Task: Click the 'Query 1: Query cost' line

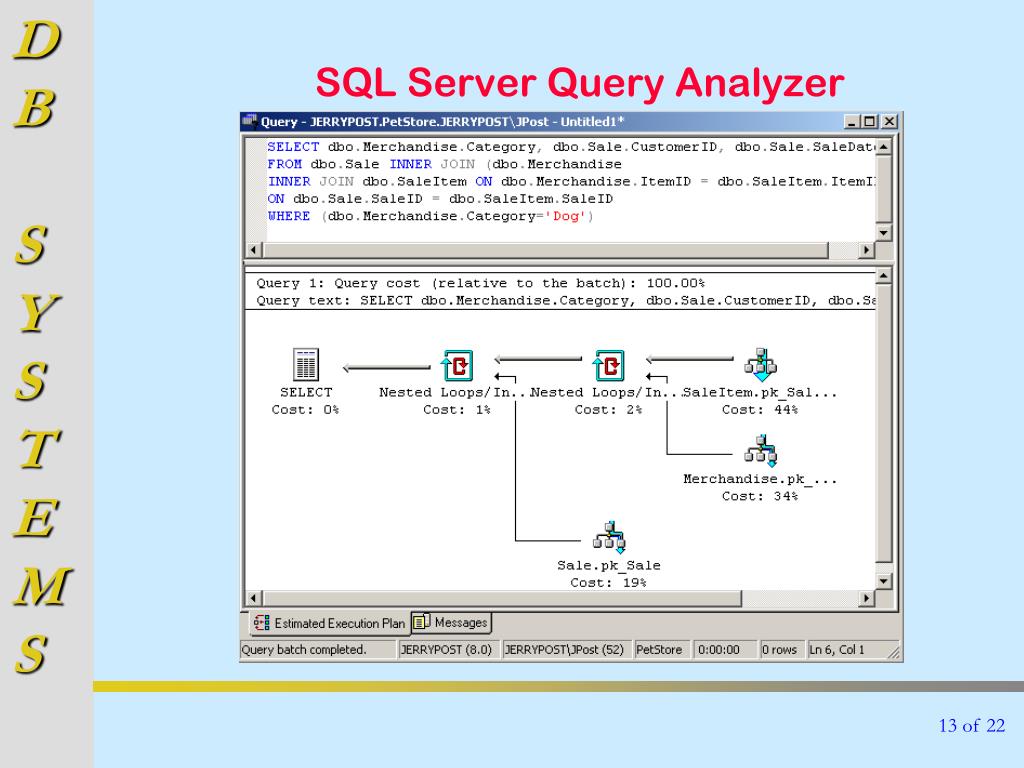Action: click(480, 283)
